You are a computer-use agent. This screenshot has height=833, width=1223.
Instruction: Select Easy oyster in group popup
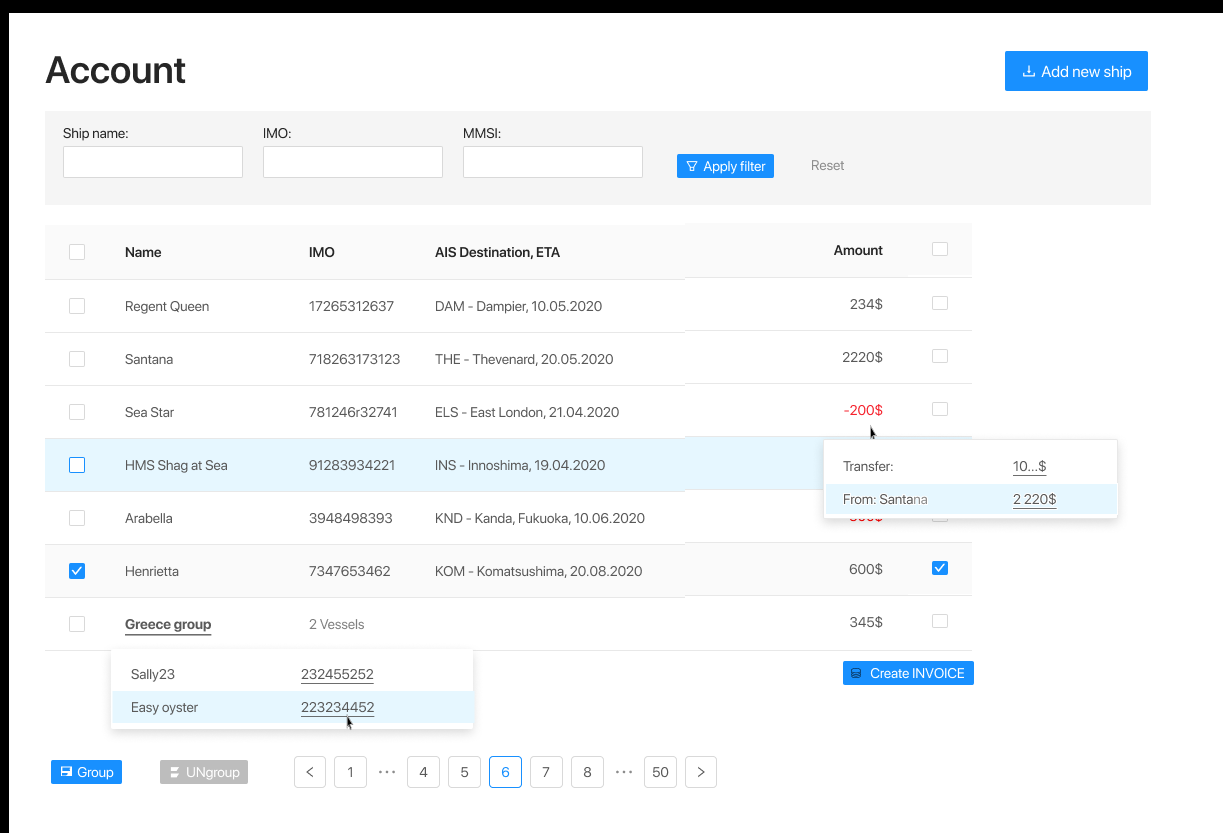coord(165,707)
